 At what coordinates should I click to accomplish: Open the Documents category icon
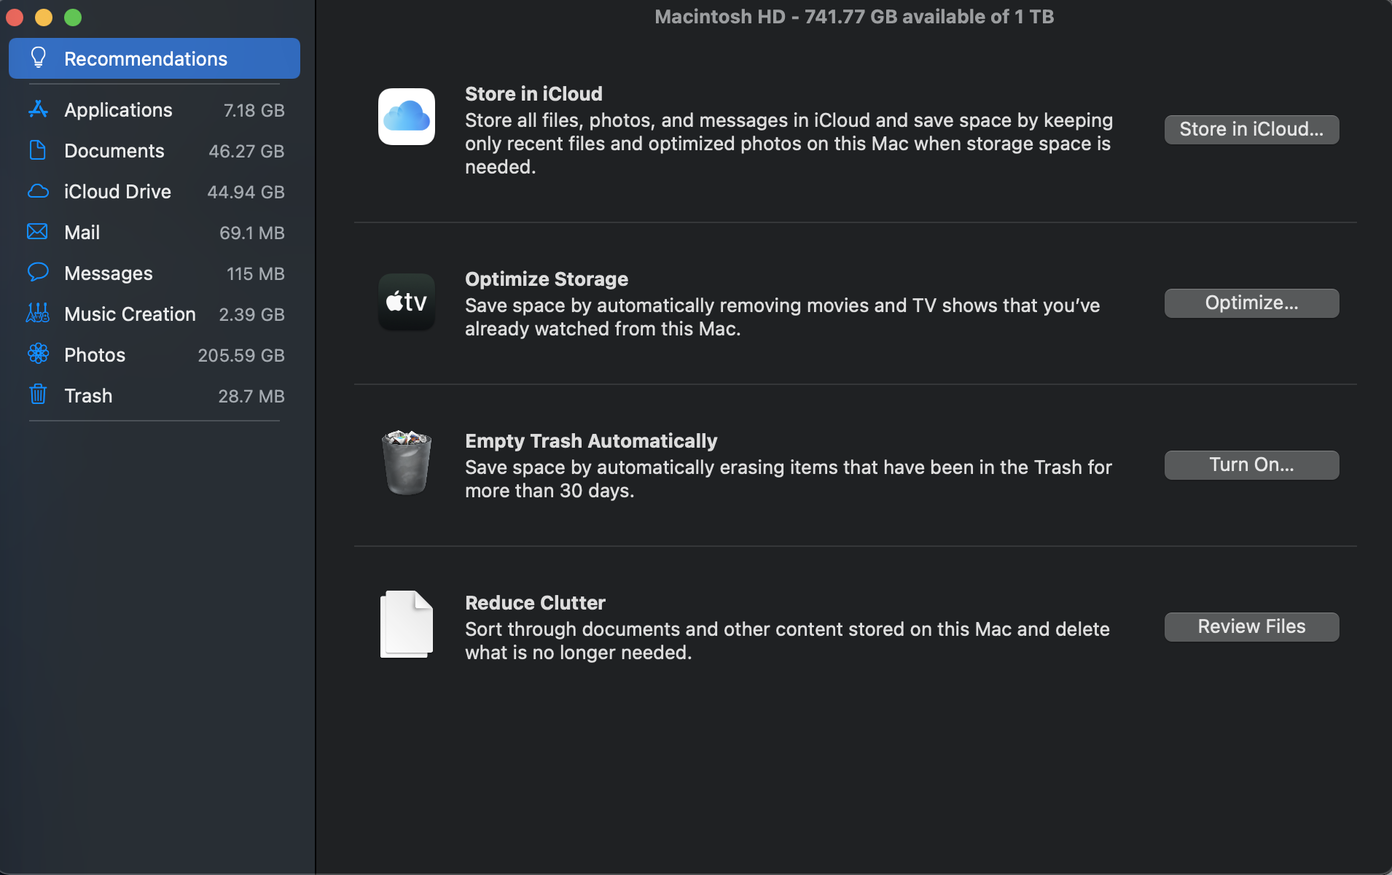(x=38, y=150)
